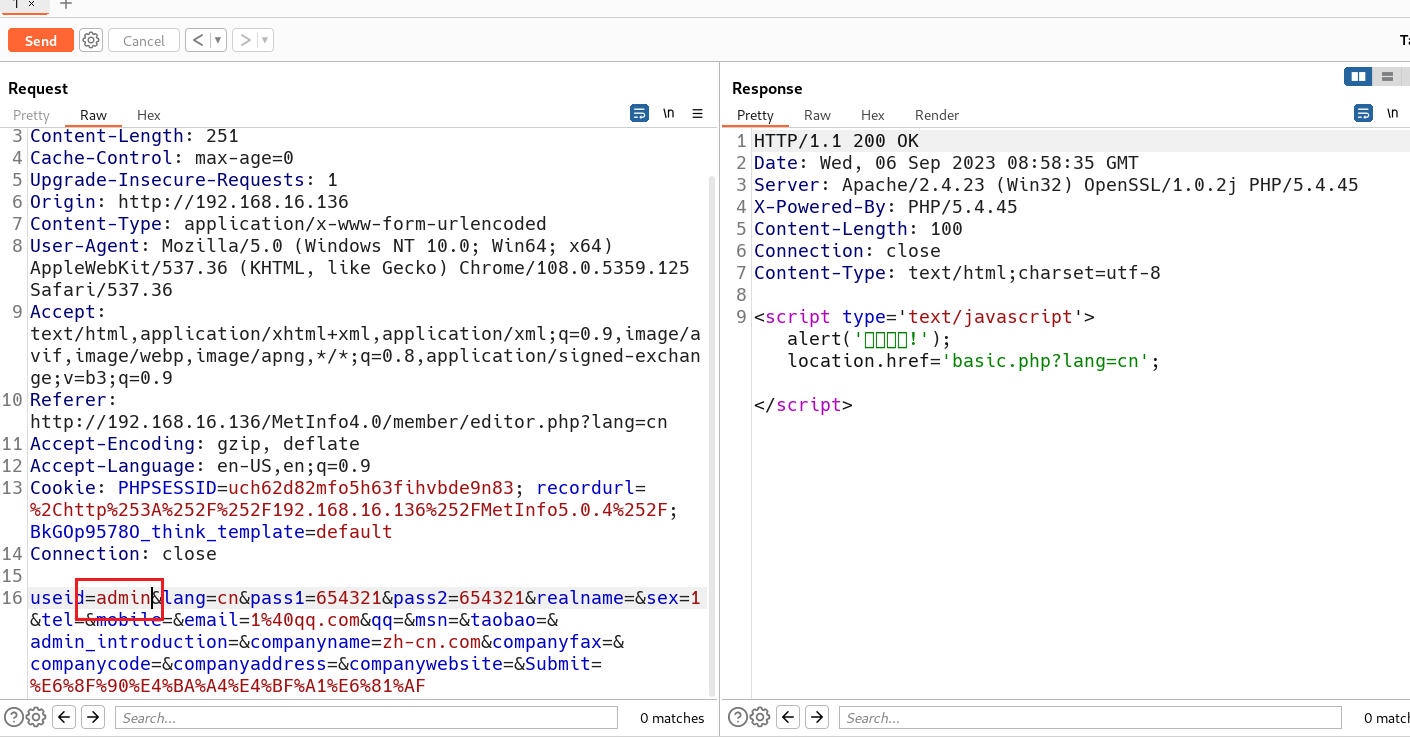Switch Response view to Raw tab
Screen dimensions: 1410x737
coord(817,115)
